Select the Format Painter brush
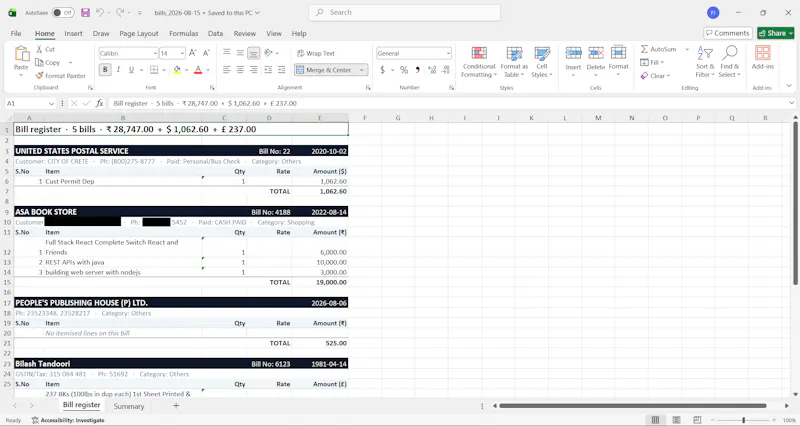The width and height of the screenshot is (800, 426). [39, 76]
